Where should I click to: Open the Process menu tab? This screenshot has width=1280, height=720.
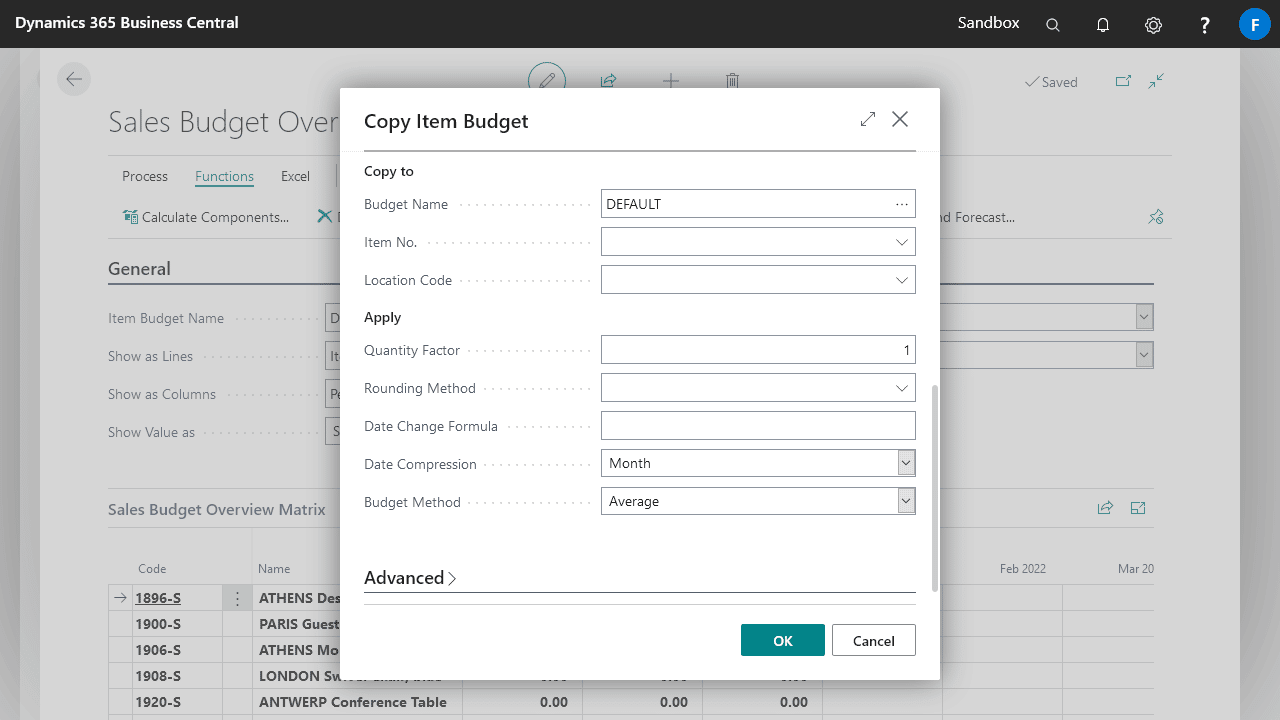point(145,176)
